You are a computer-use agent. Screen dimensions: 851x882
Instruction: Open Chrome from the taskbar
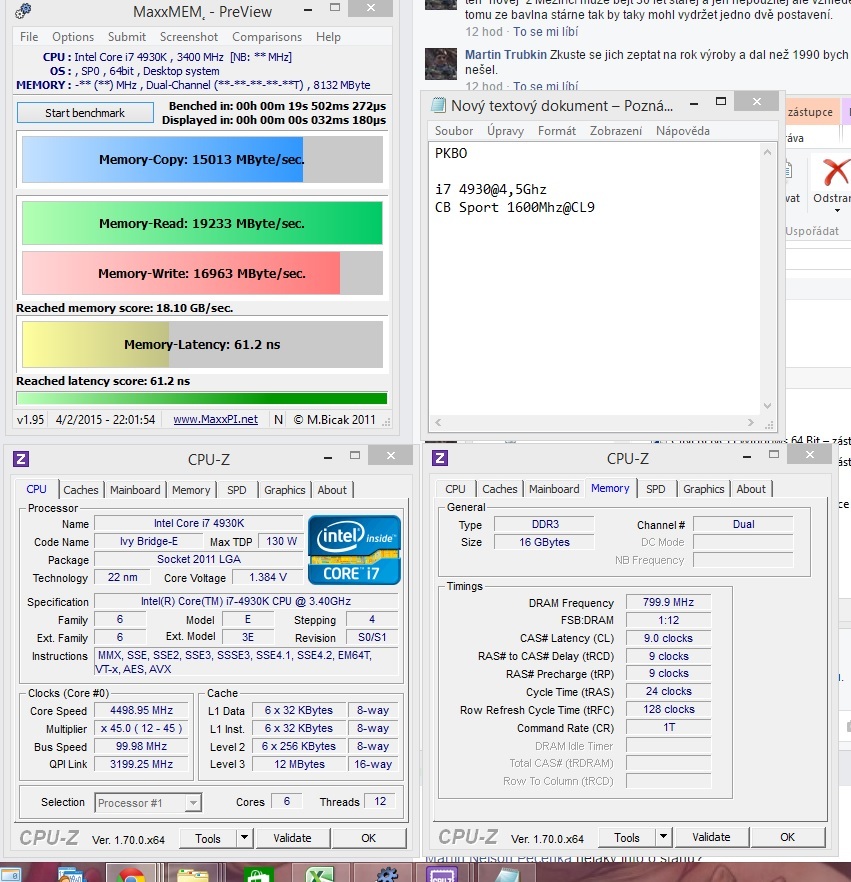[x=131, y=873]
